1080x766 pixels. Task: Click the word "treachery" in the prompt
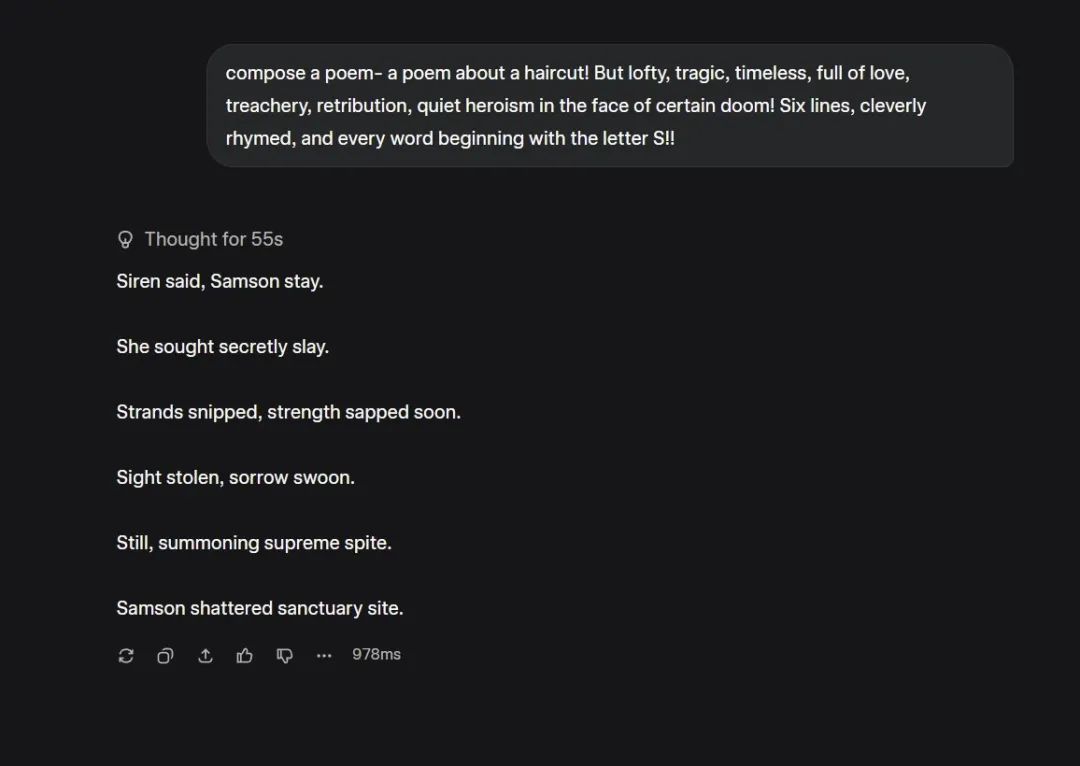[x=266, y=106]
